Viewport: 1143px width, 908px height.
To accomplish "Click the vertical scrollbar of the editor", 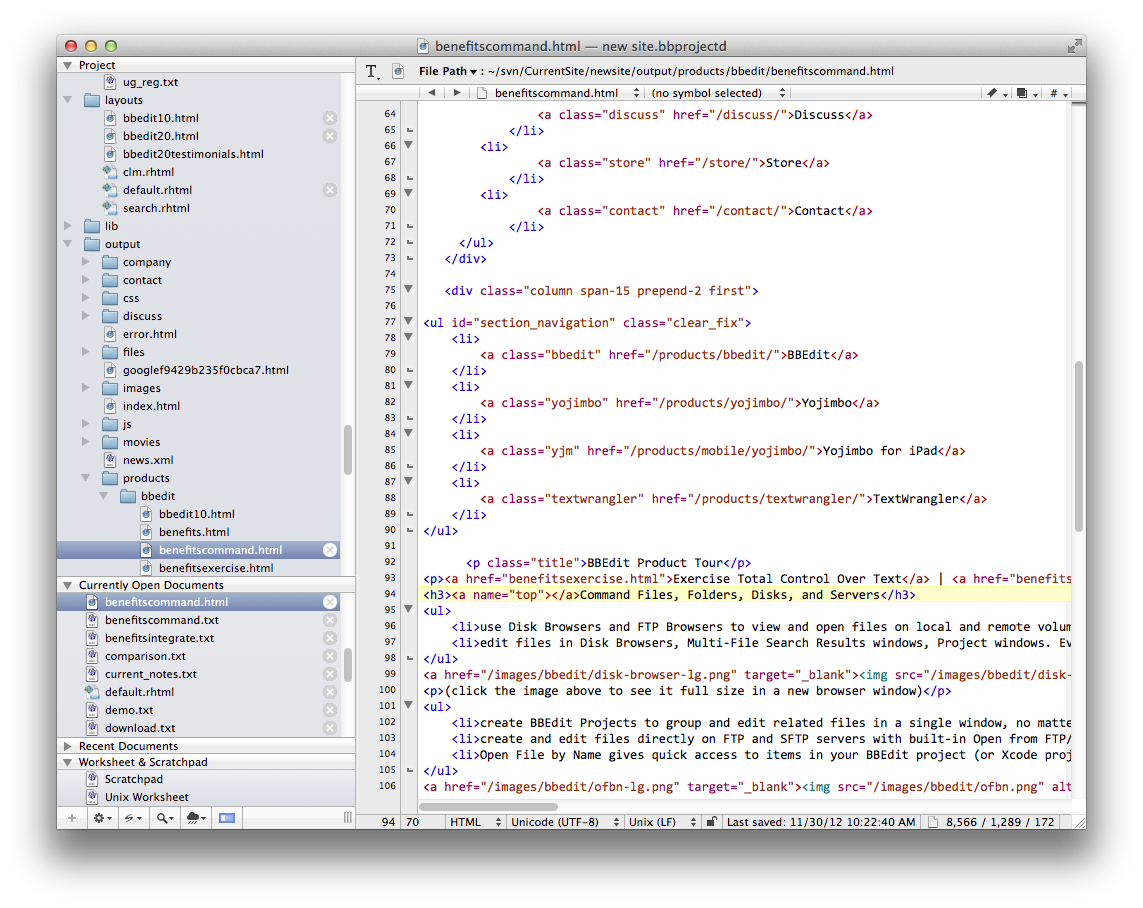I will point(1078,446).
